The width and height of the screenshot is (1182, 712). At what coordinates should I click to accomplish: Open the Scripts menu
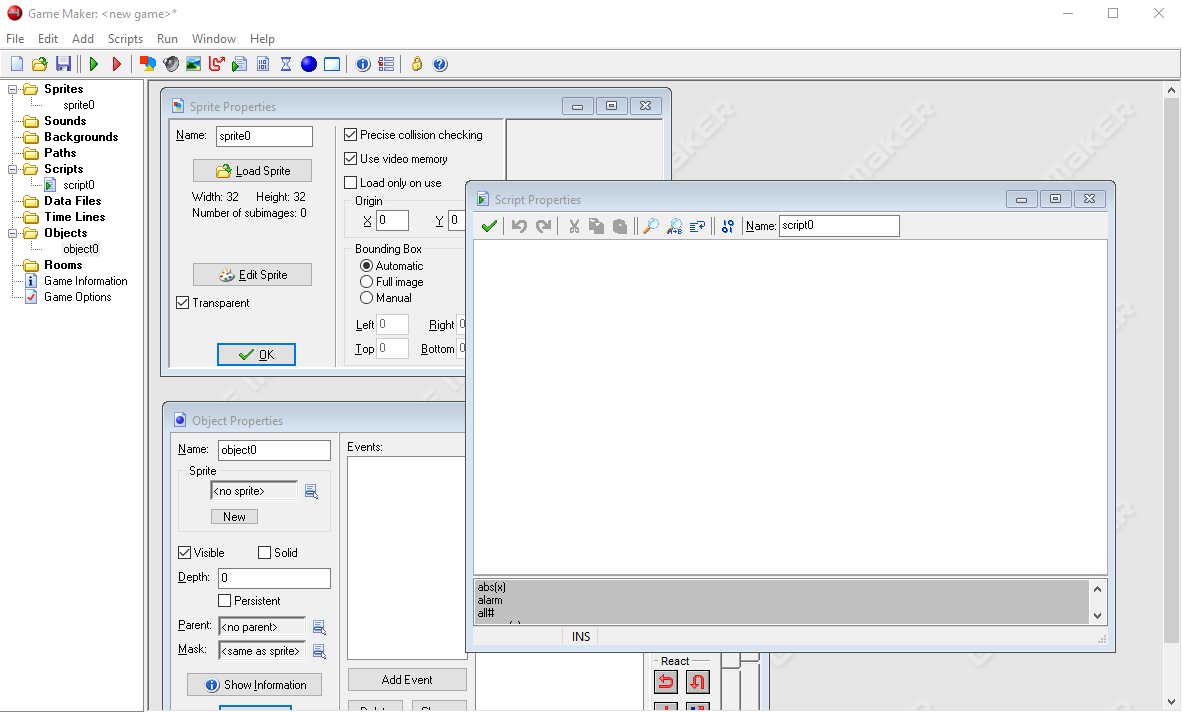(125, 38)
